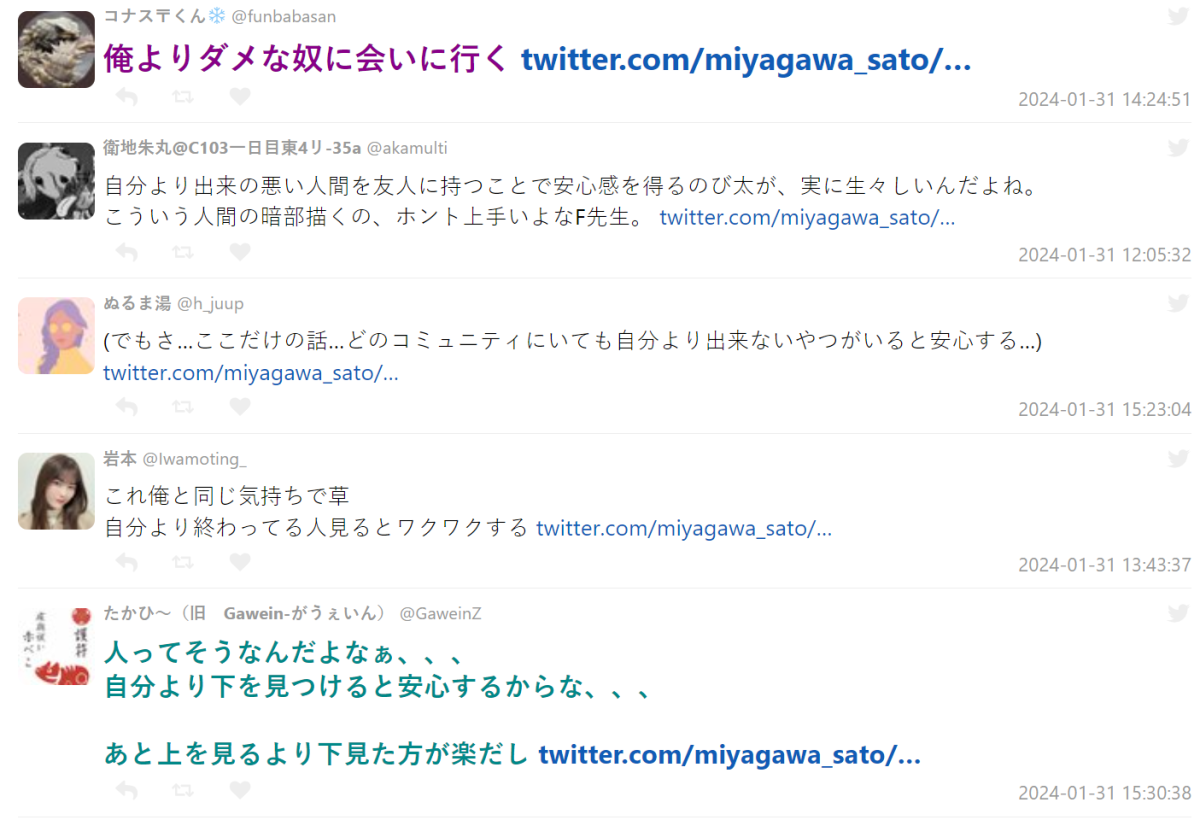Screen dimensions: 1200x820
Task: Follow the miyagawa_sato link in Iwamoting_'s tweet
Action: coord(684,528)
